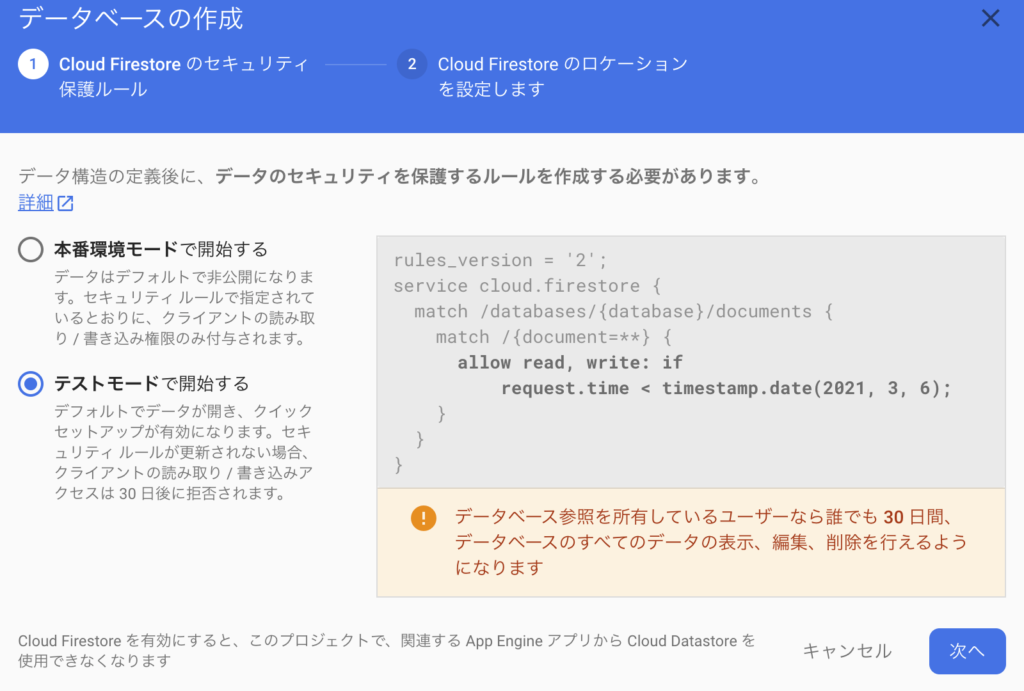Select the 本番環境モード radio button
The image size is (1024, 691).
[31, 250]
